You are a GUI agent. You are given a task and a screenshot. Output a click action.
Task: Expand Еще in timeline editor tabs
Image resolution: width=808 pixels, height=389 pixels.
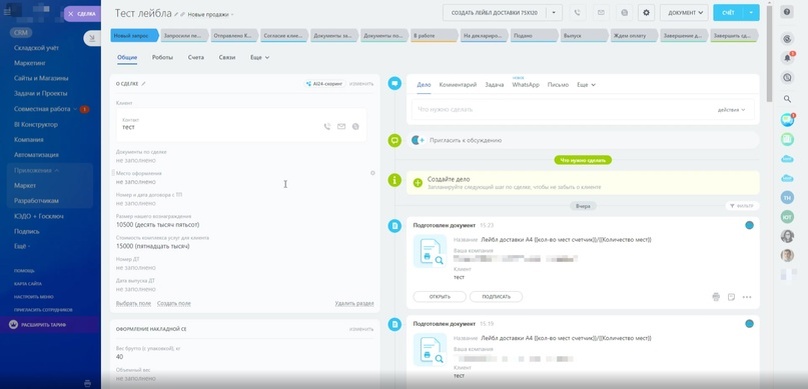[586, 84]
